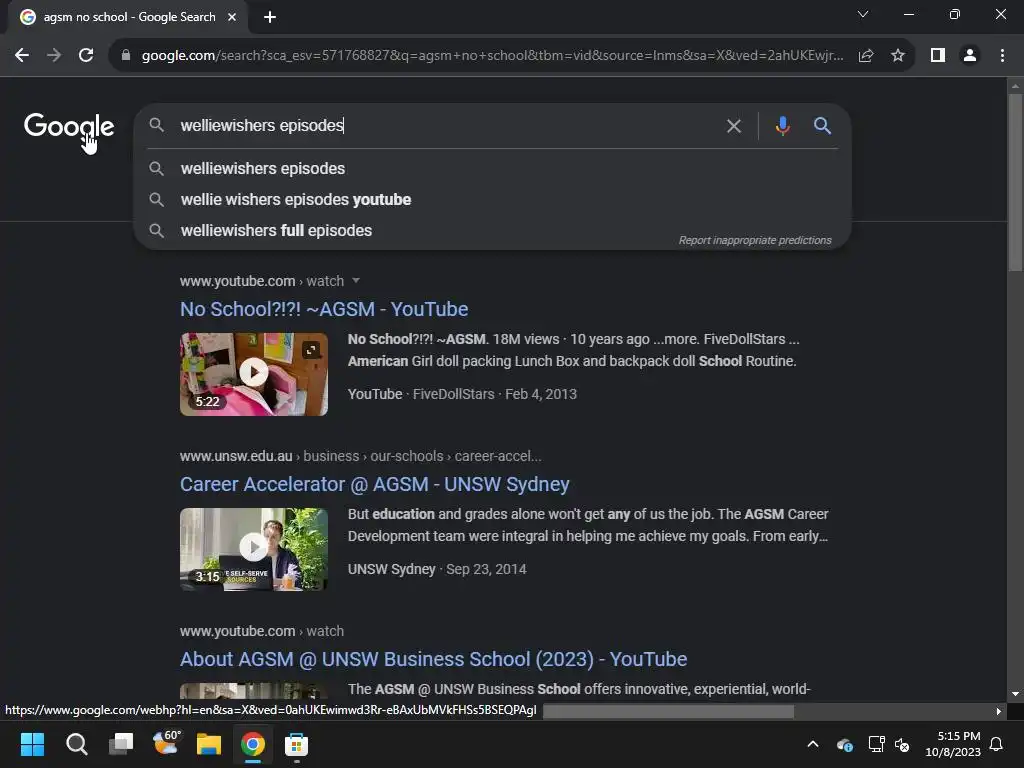The width and height of the screenshot is (1024, 768).
Task: Open the muted volume tray icon
Action: [x=903, y=744]
